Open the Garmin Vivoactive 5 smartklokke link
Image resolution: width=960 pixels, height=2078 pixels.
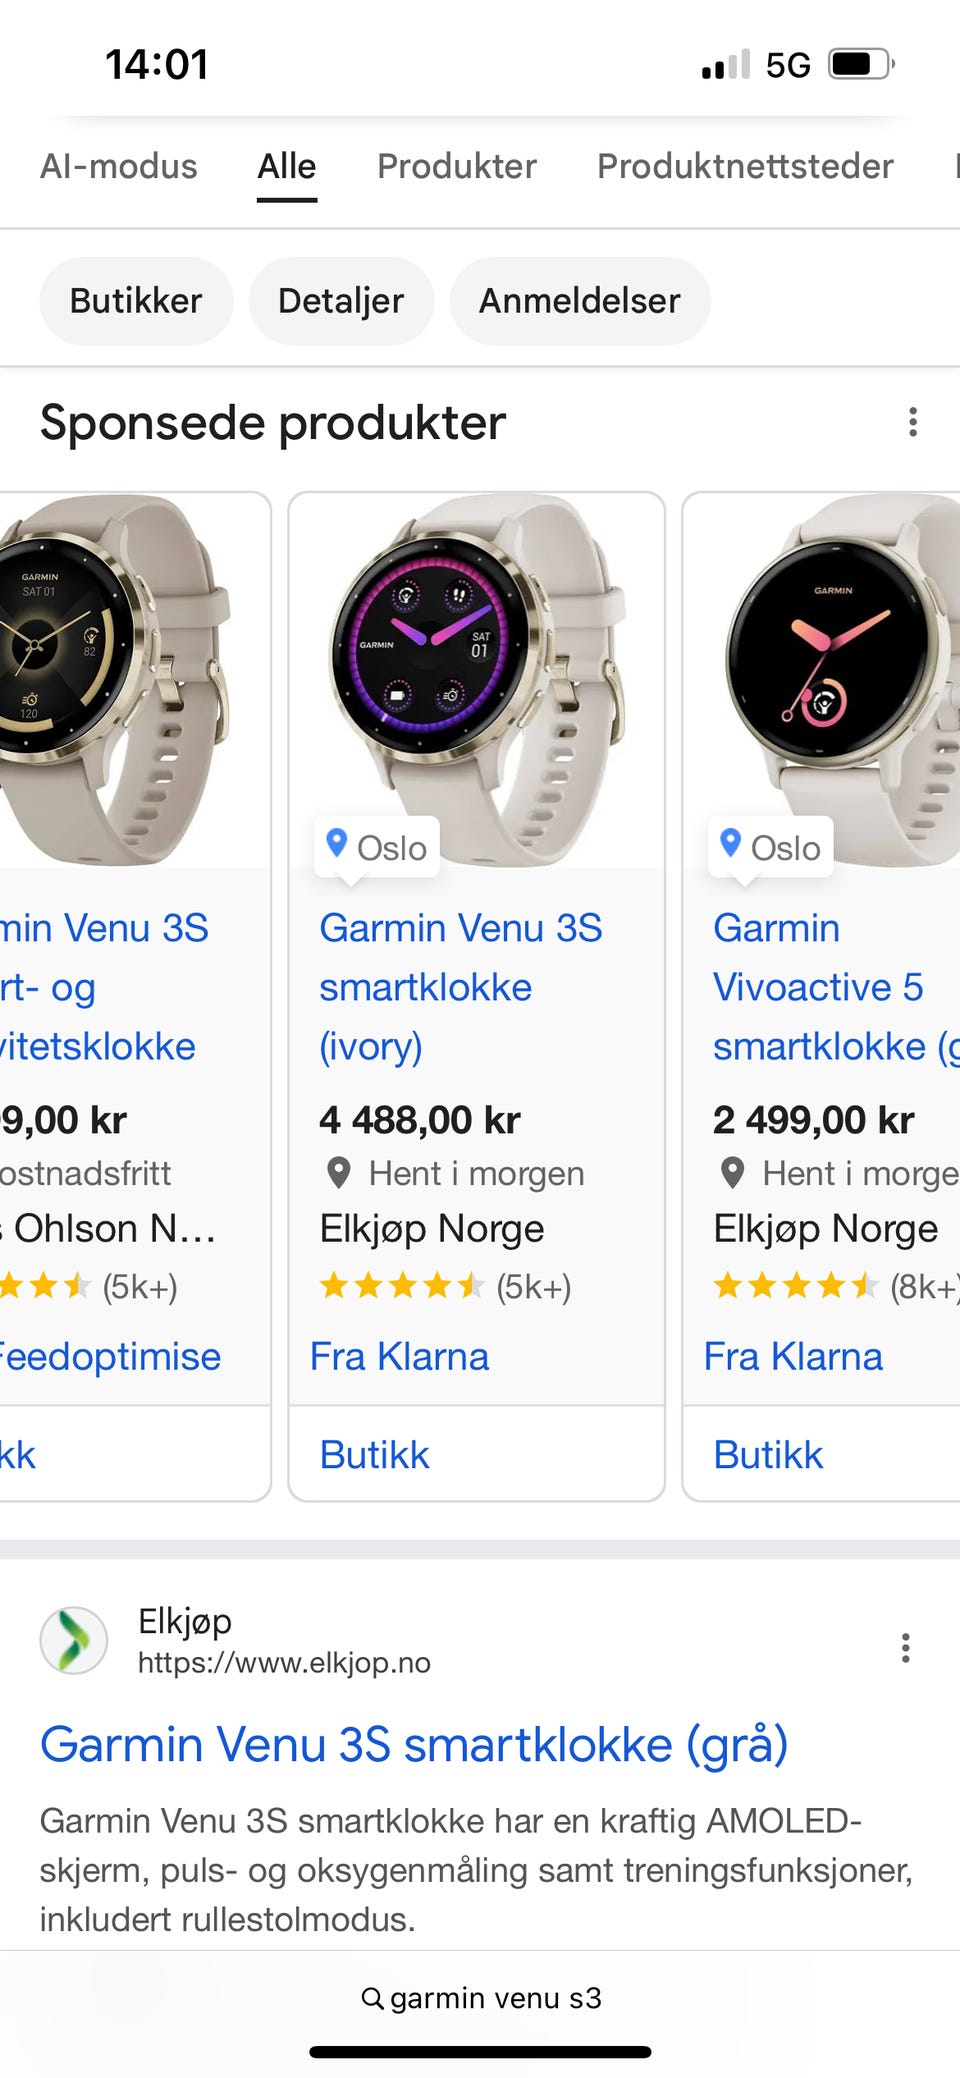[820, 986]
